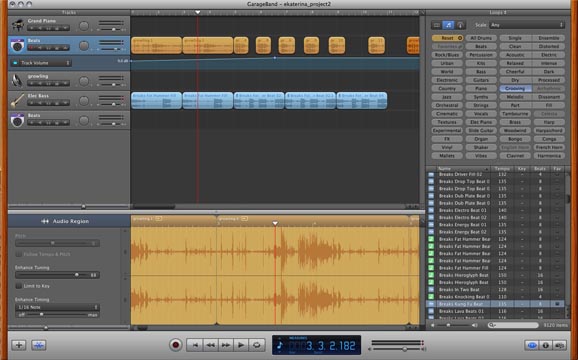
Task: Switch loop browser to podcast sounds view
Action: (460, 25)
